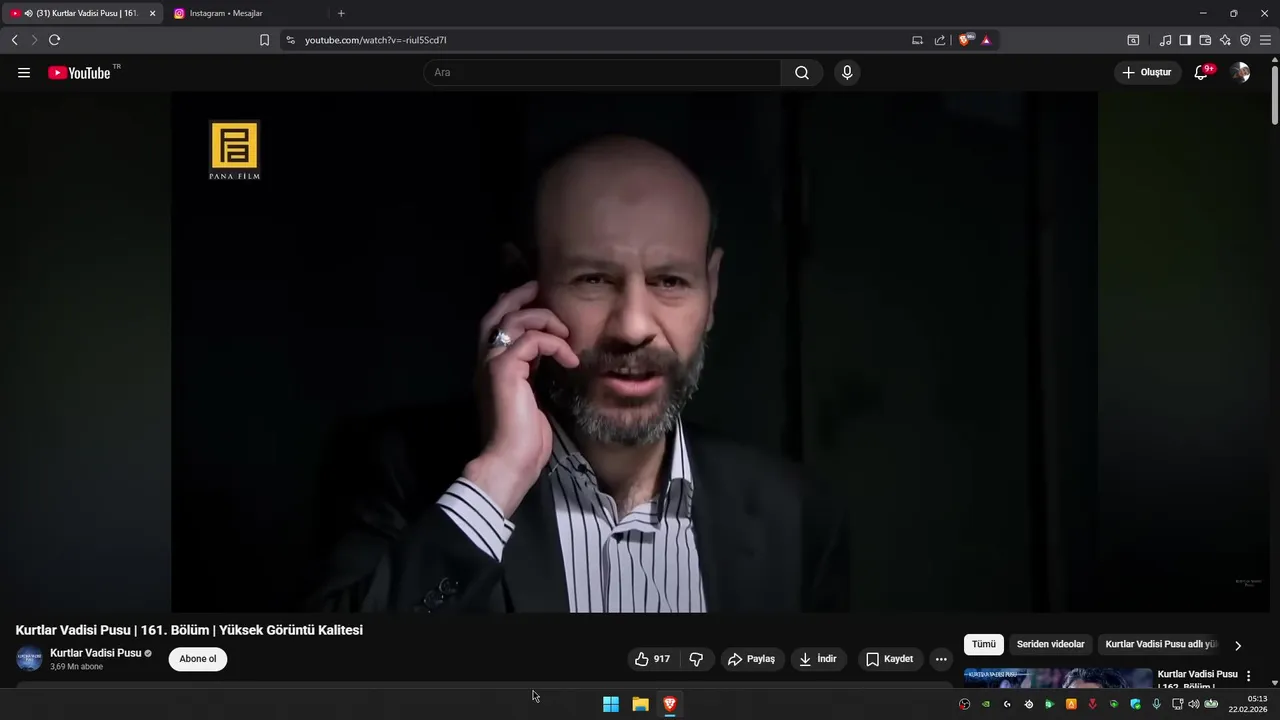Image resolution: width=1280 pixels, height=720 pixels.
Task: Save the video with Kaydet
Action: click(x=890, y=659)
